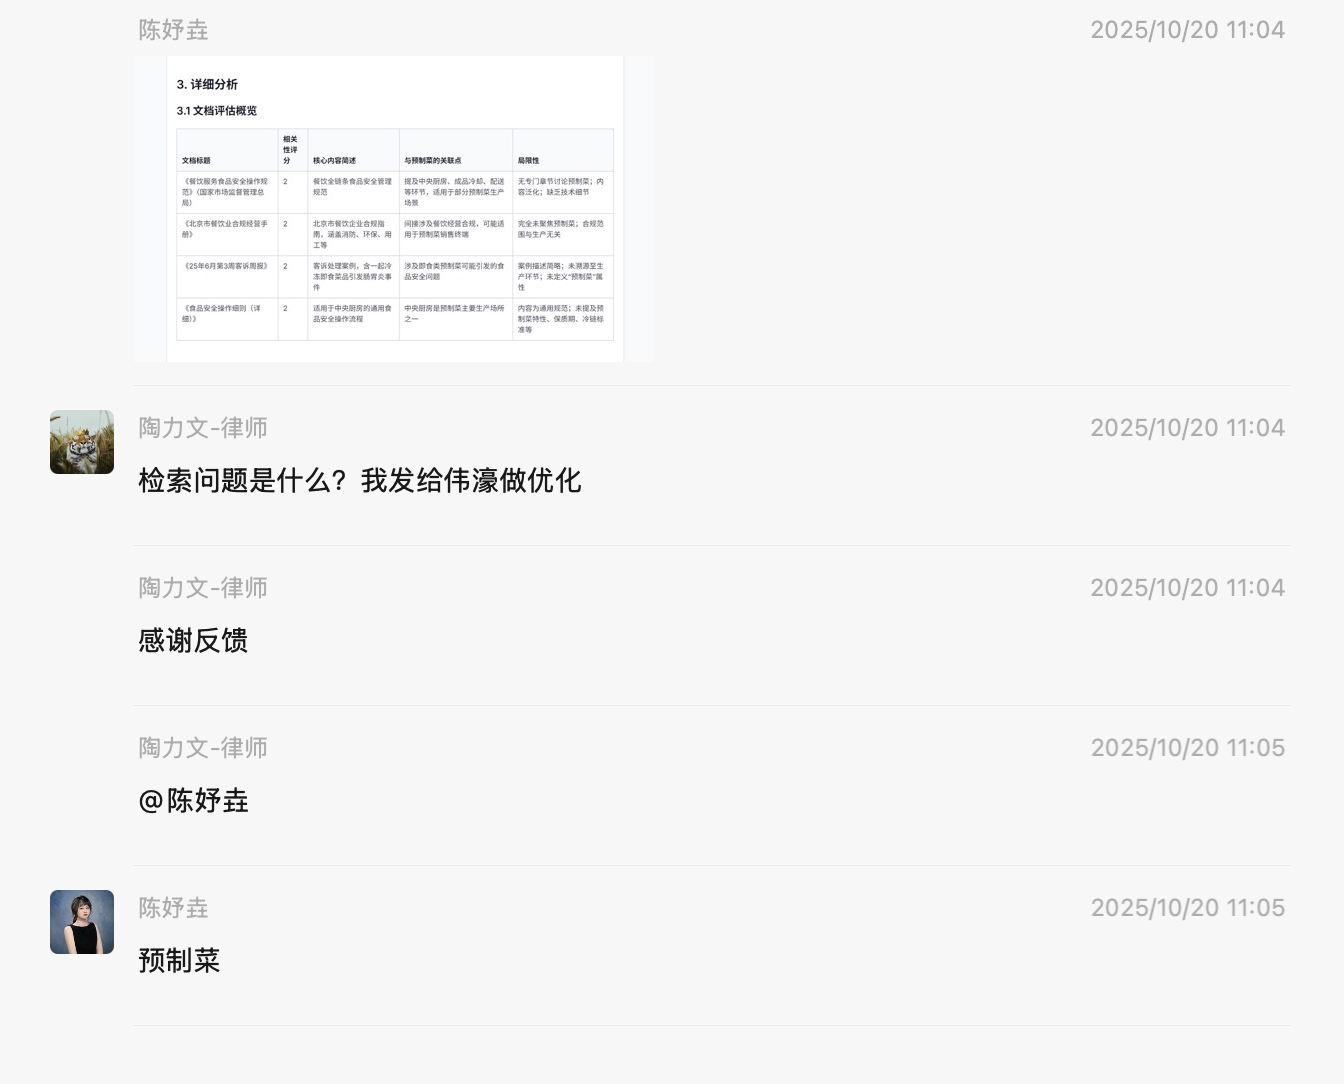Open the document table image thumbnail
The width and height of the screenshot is (1344, 1084).
click(x=394, y=209)
